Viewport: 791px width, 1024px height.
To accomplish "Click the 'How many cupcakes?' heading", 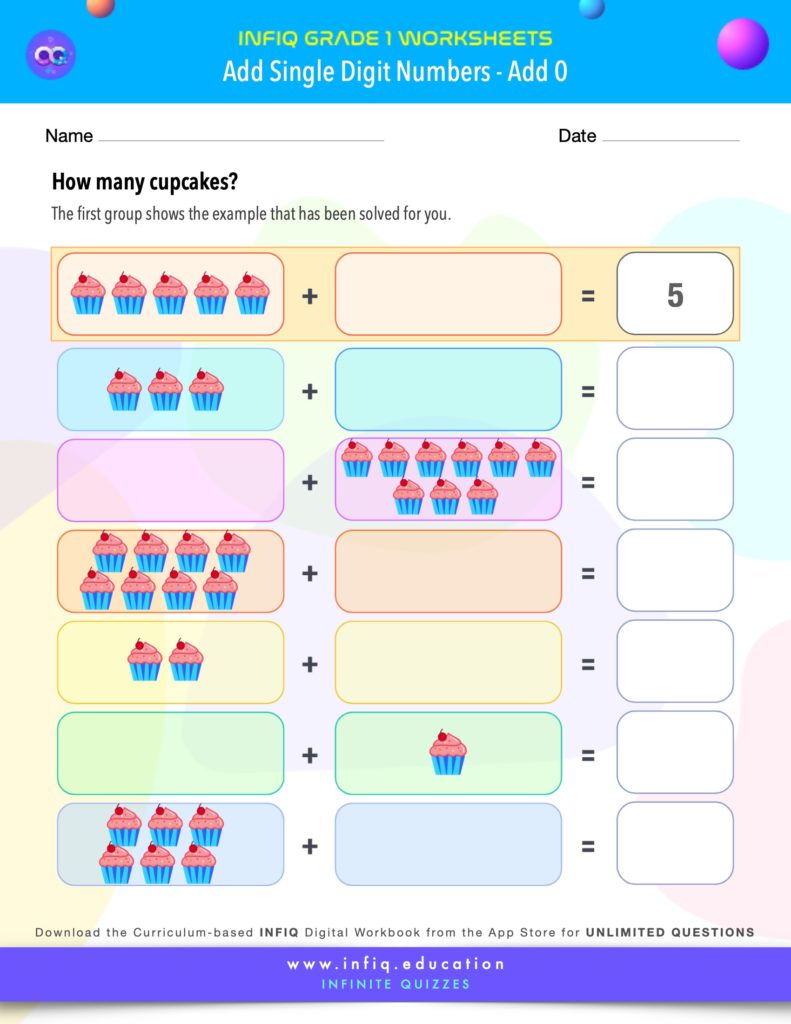I will pyautogui.click(x=144, y=182).
